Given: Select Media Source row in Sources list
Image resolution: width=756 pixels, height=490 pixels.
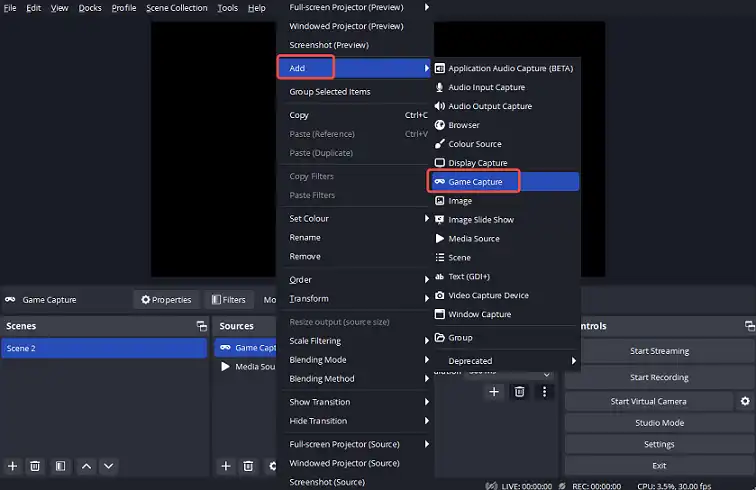Looking at the screenshot, I should tap(247, 367).
